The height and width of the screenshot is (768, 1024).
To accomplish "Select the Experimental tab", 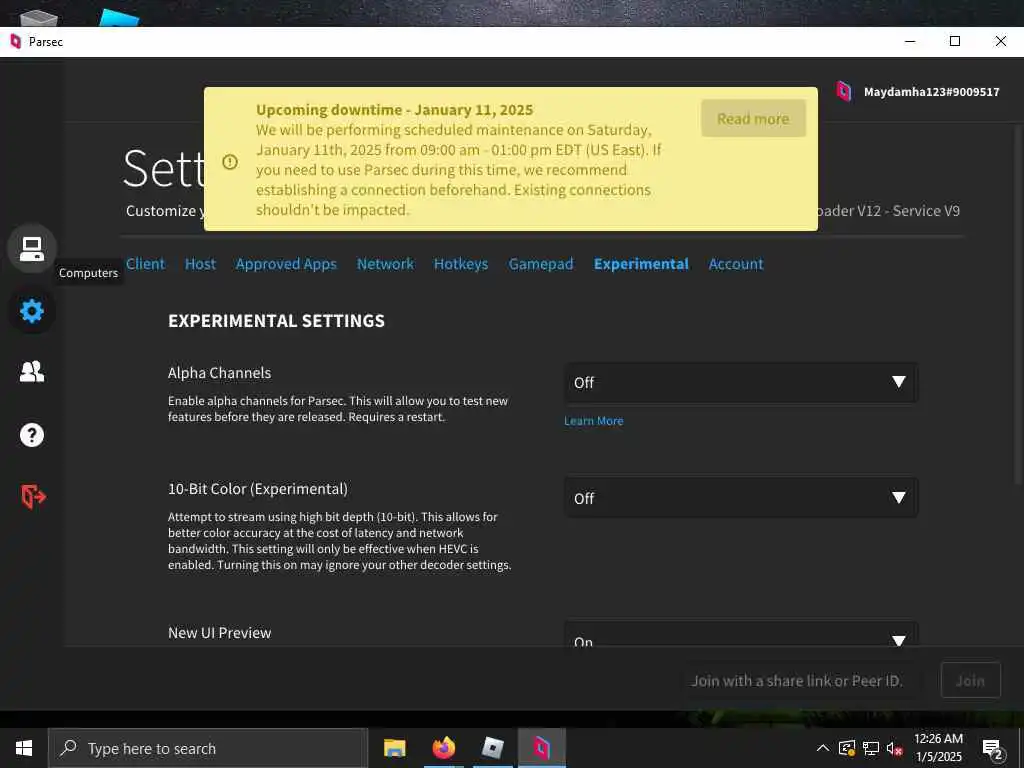I will tap(641, 264).
